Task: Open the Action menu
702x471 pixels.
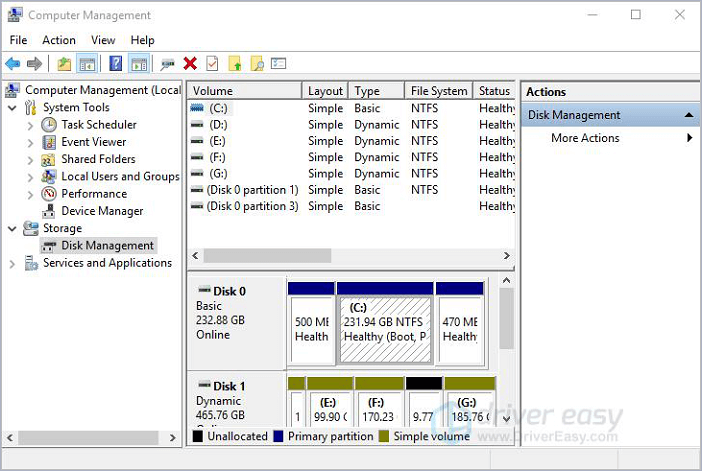Action: tap(59, 40)
